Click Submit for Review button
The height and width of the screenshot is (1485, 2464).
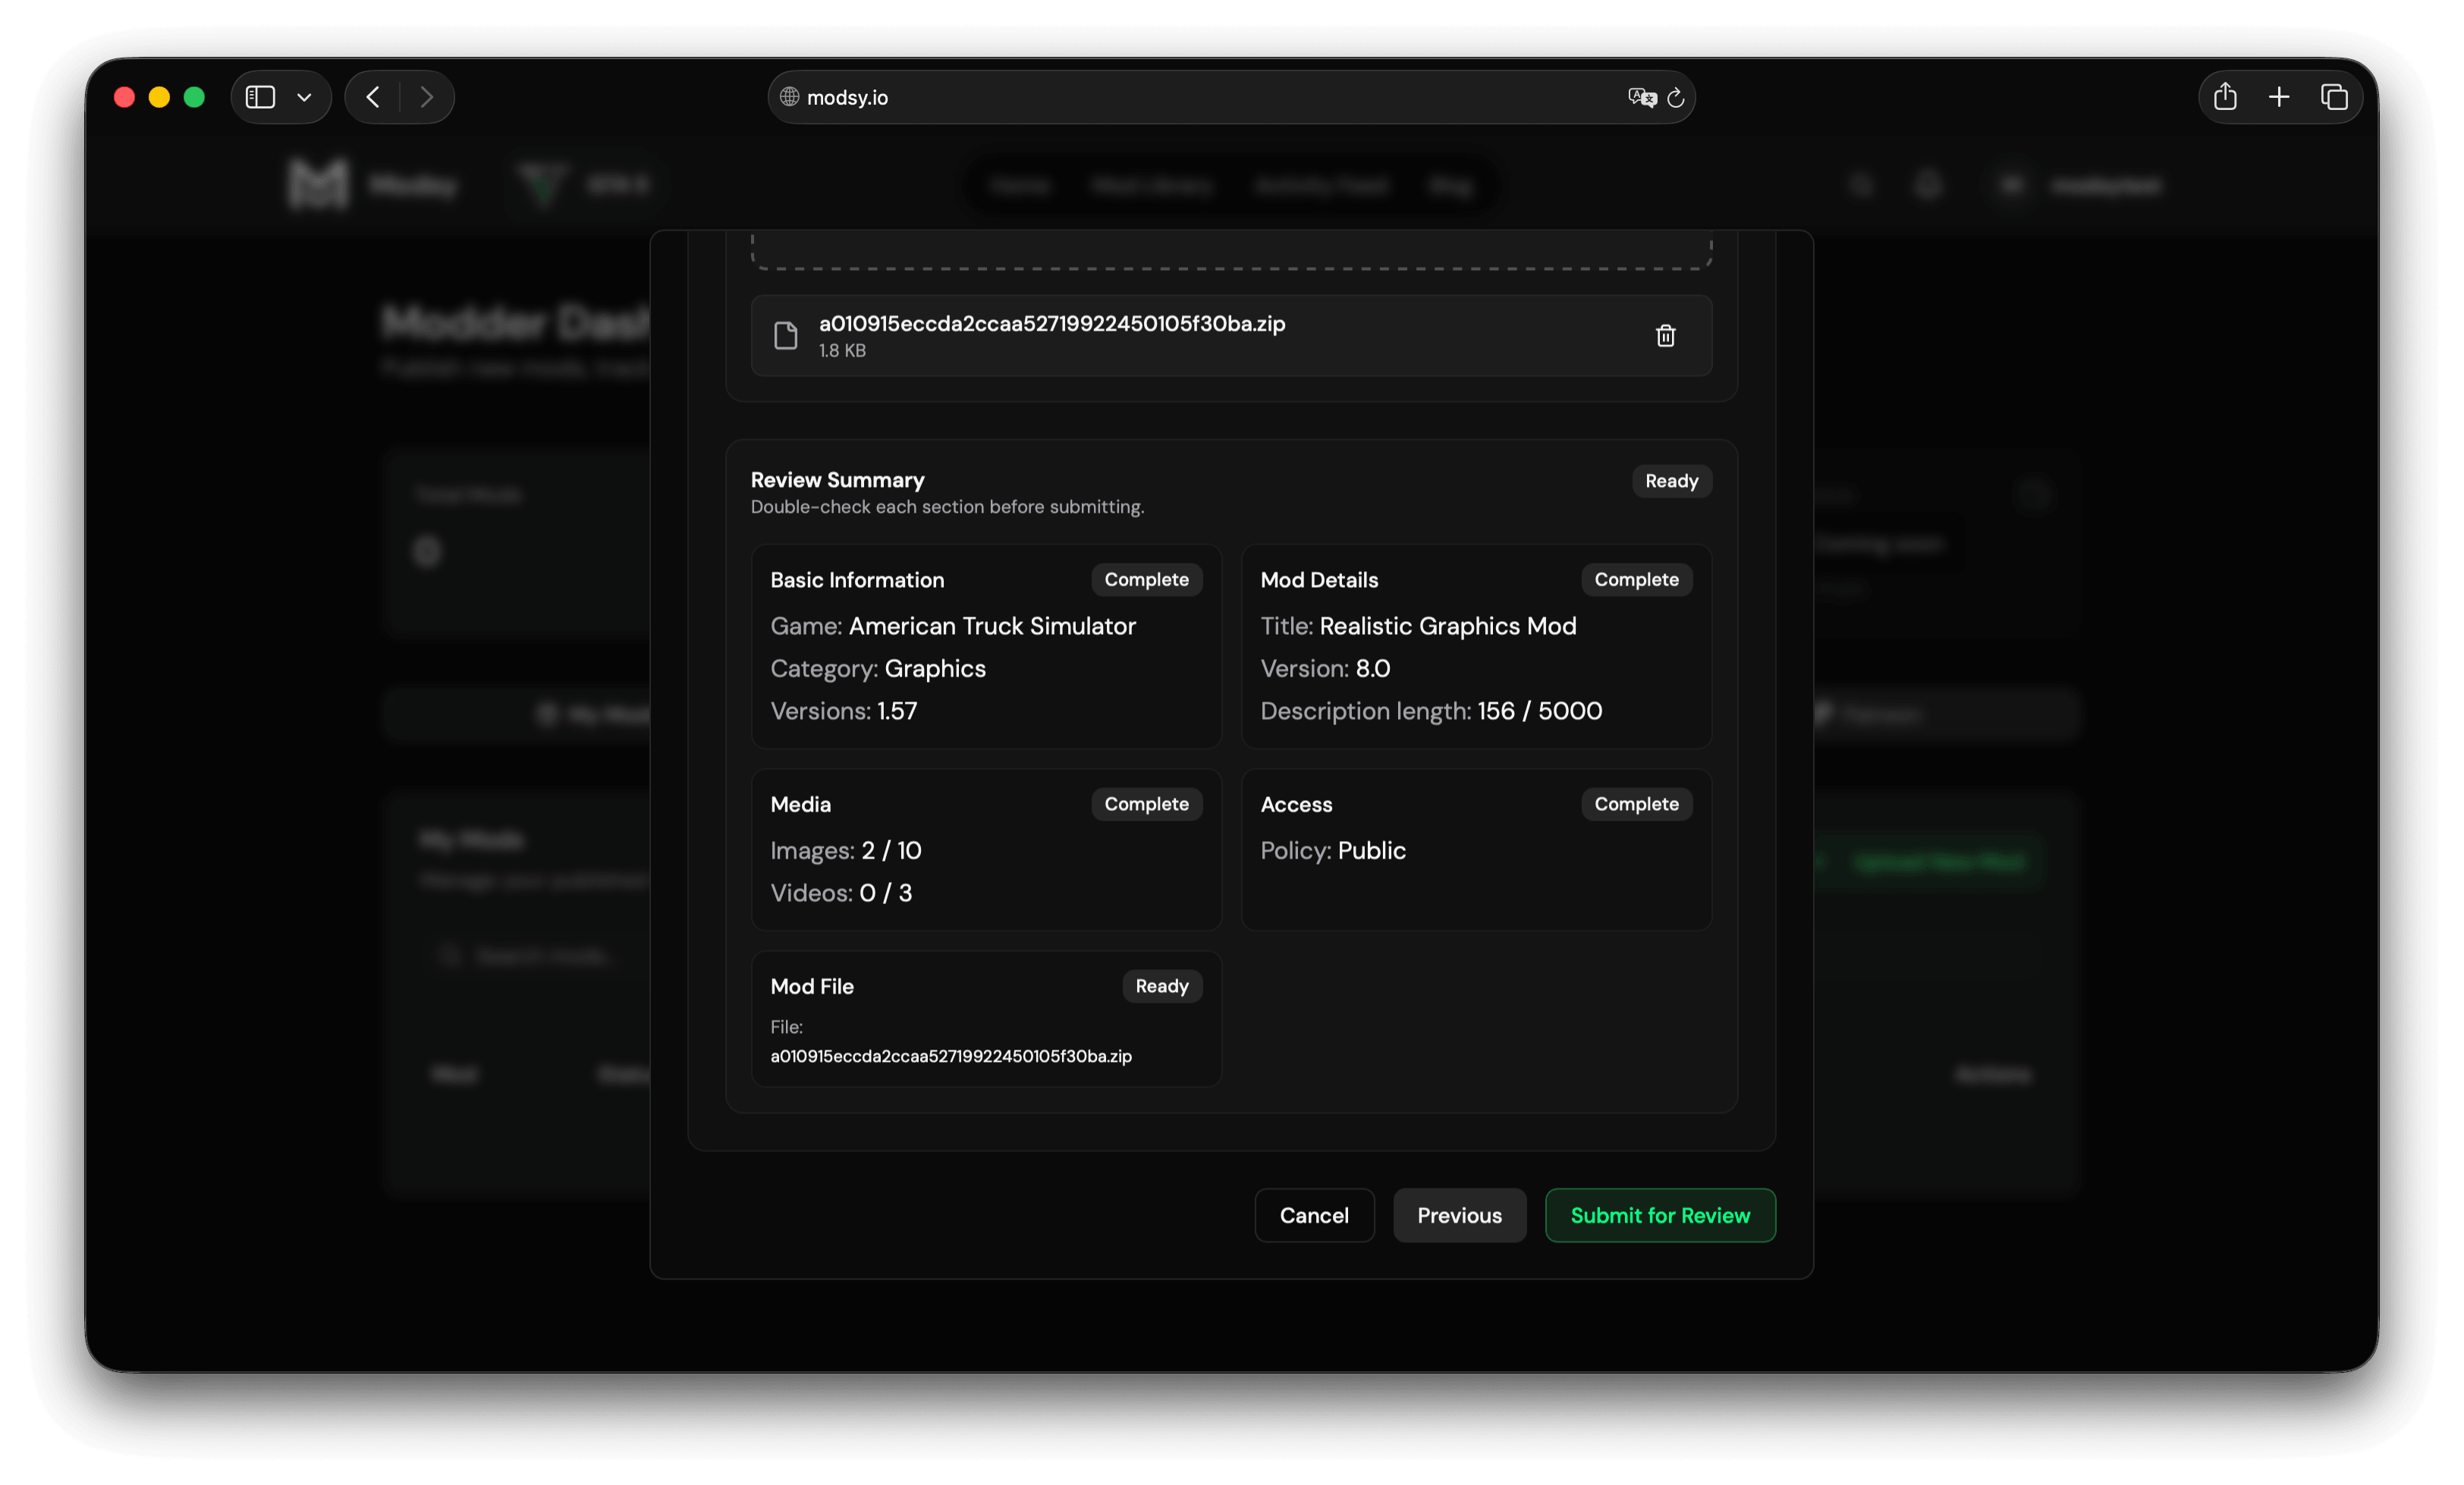tap(1660, 1215)
